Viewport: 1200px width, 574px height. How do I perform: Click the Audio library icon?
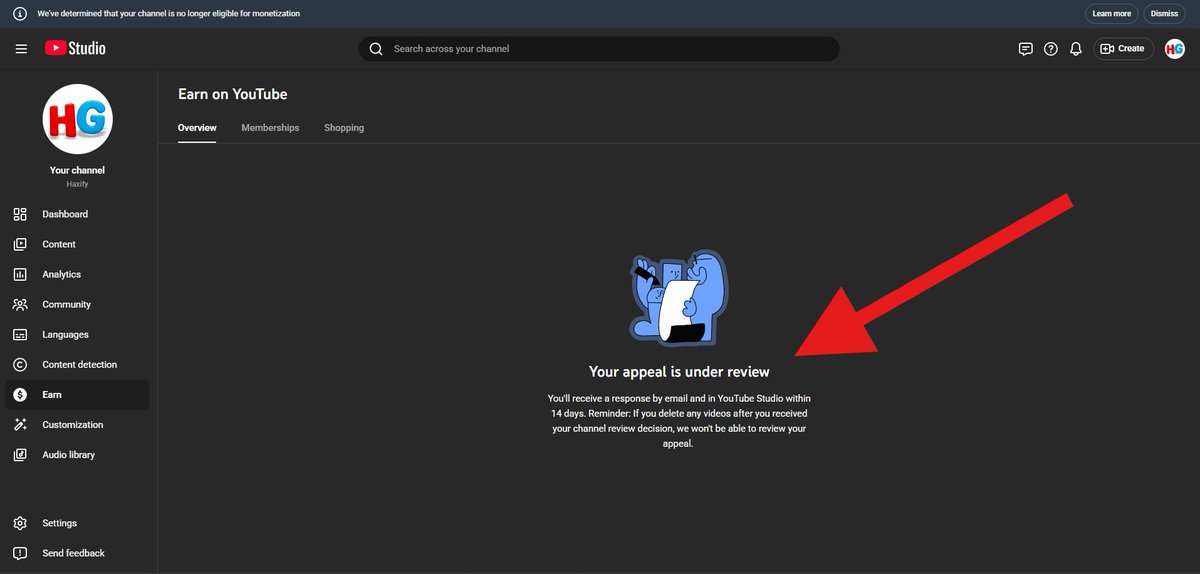coord(20,455)
